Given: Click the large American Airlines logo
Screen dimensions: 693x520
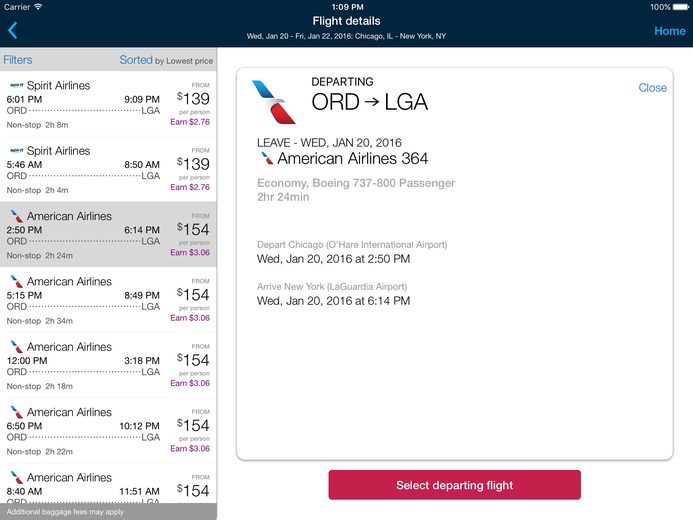Looking at the screenshot, I should click(x=274, y=102).
